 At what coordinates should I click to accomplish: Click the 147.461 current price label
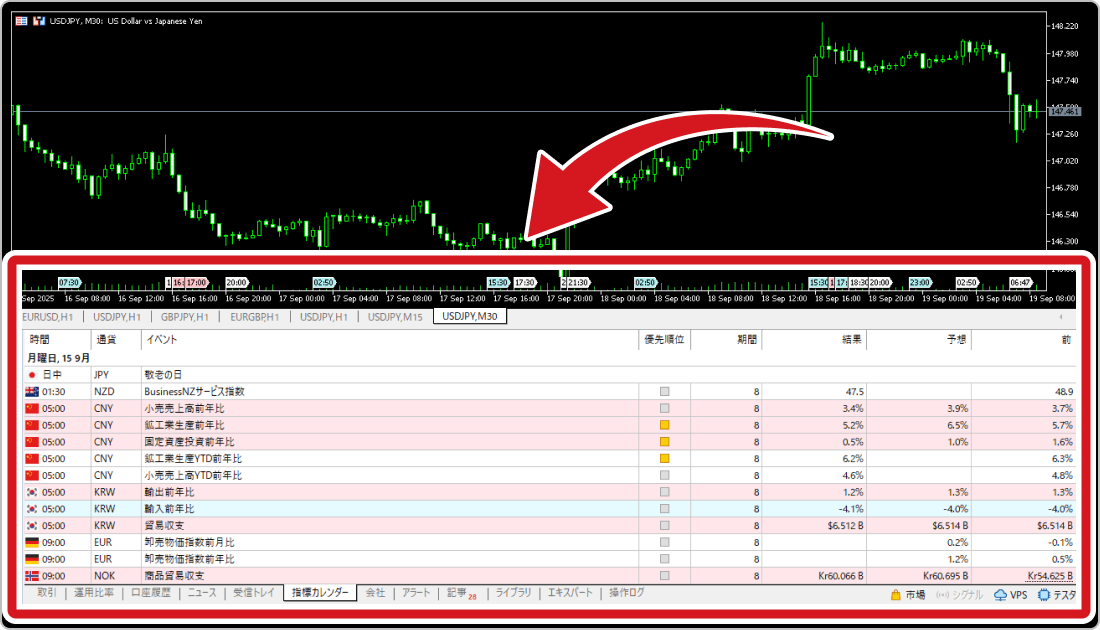[1063, 112]
